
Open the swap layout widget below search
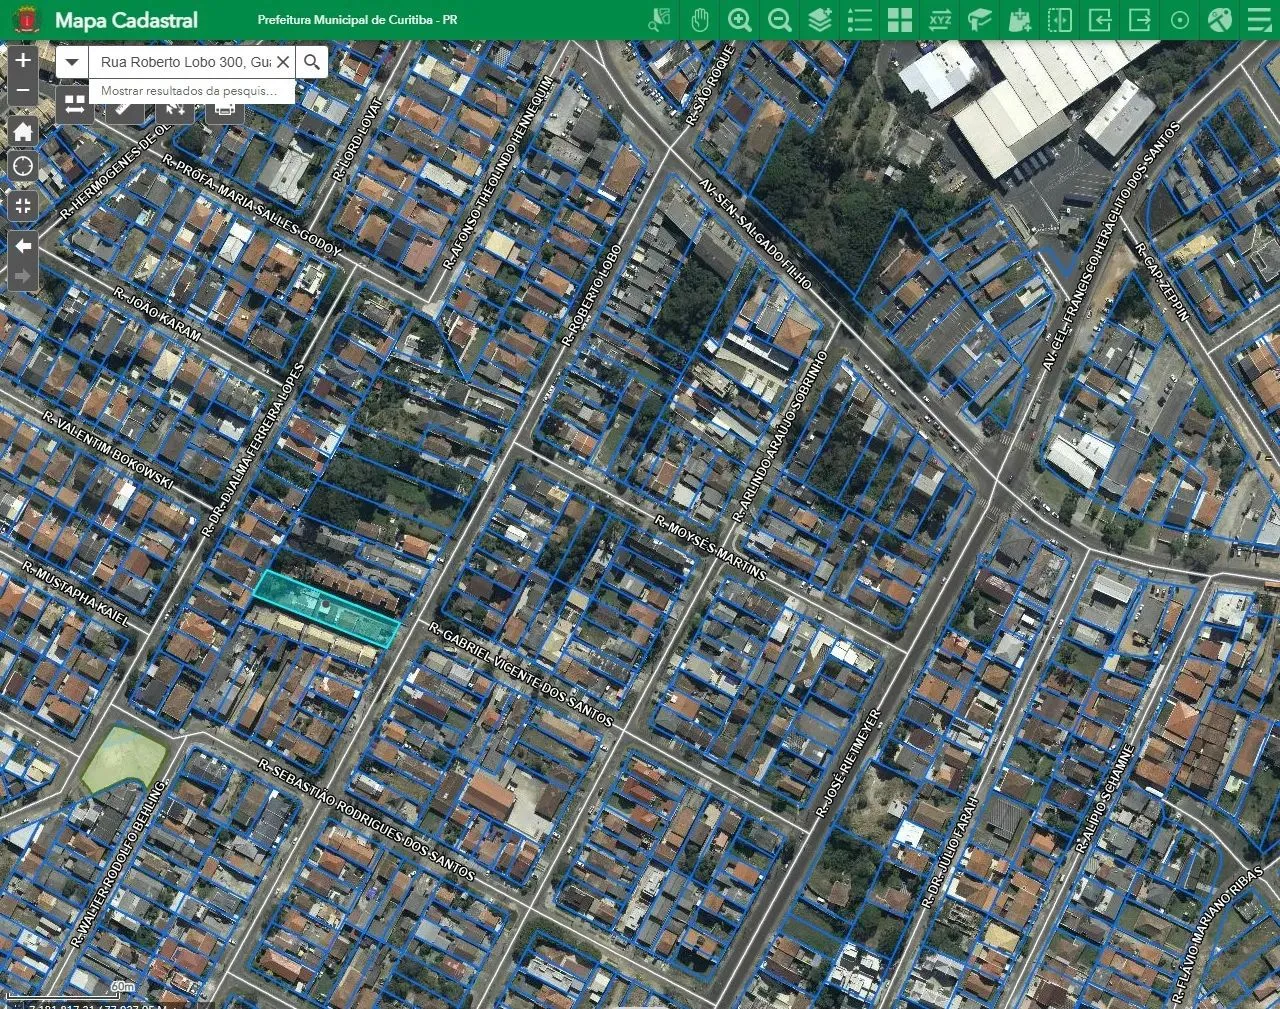click(x=74, y=104)
